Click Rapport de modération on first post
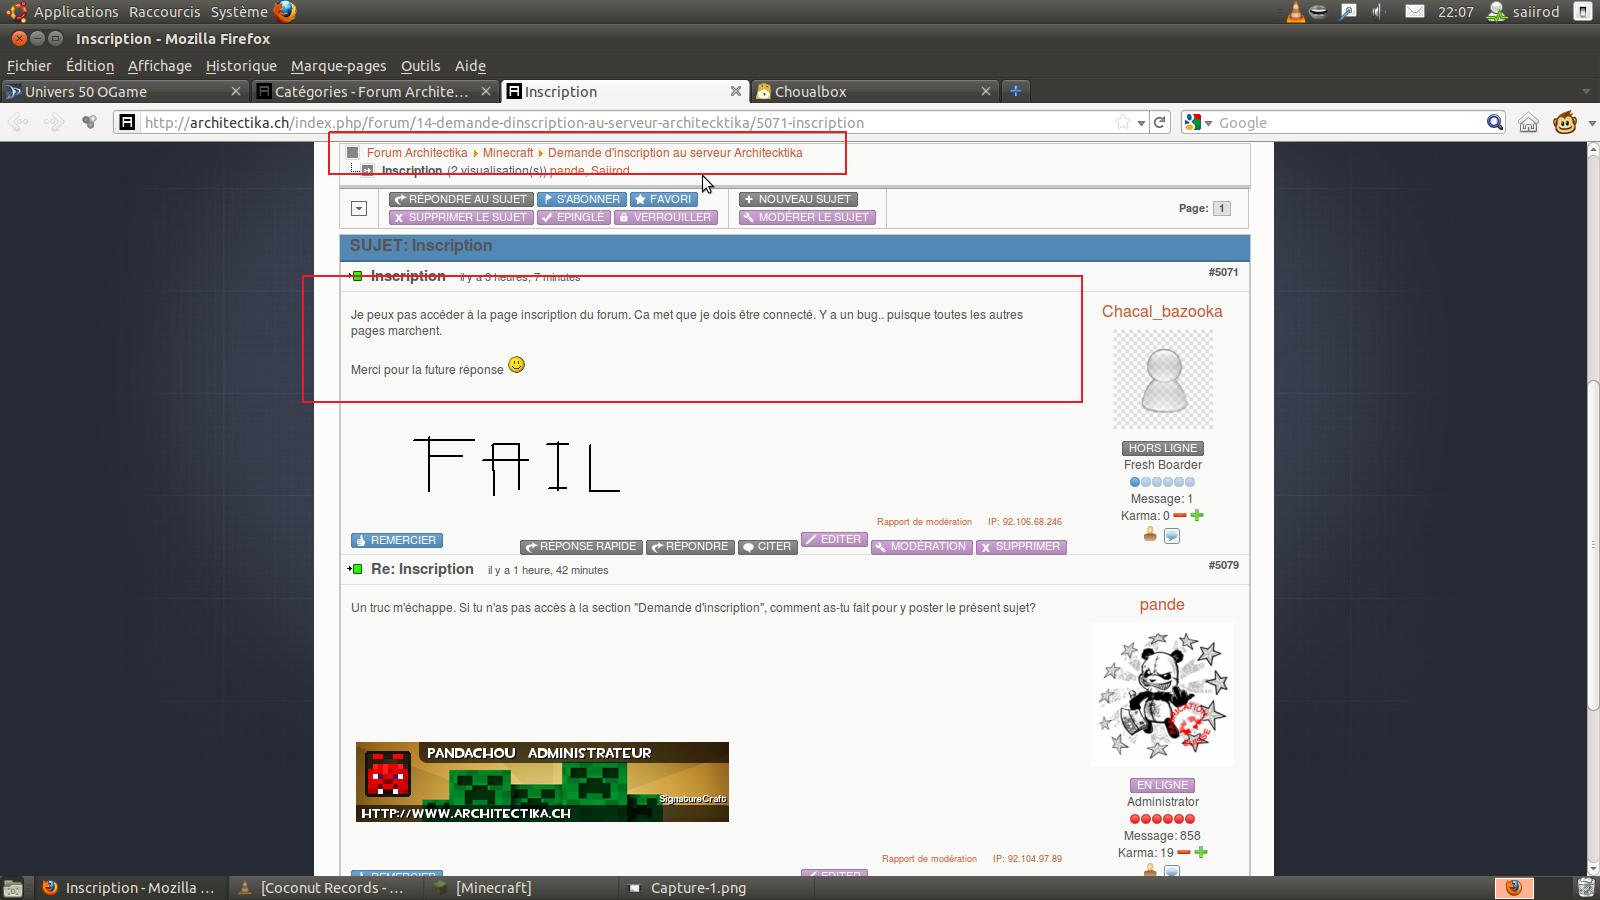This screenshot has height=900, width=1600. coord(924,522)
